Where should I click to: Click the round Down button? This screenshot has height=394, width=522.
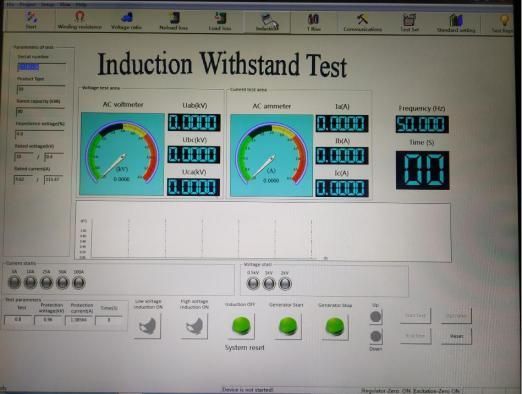click(376, 336)
